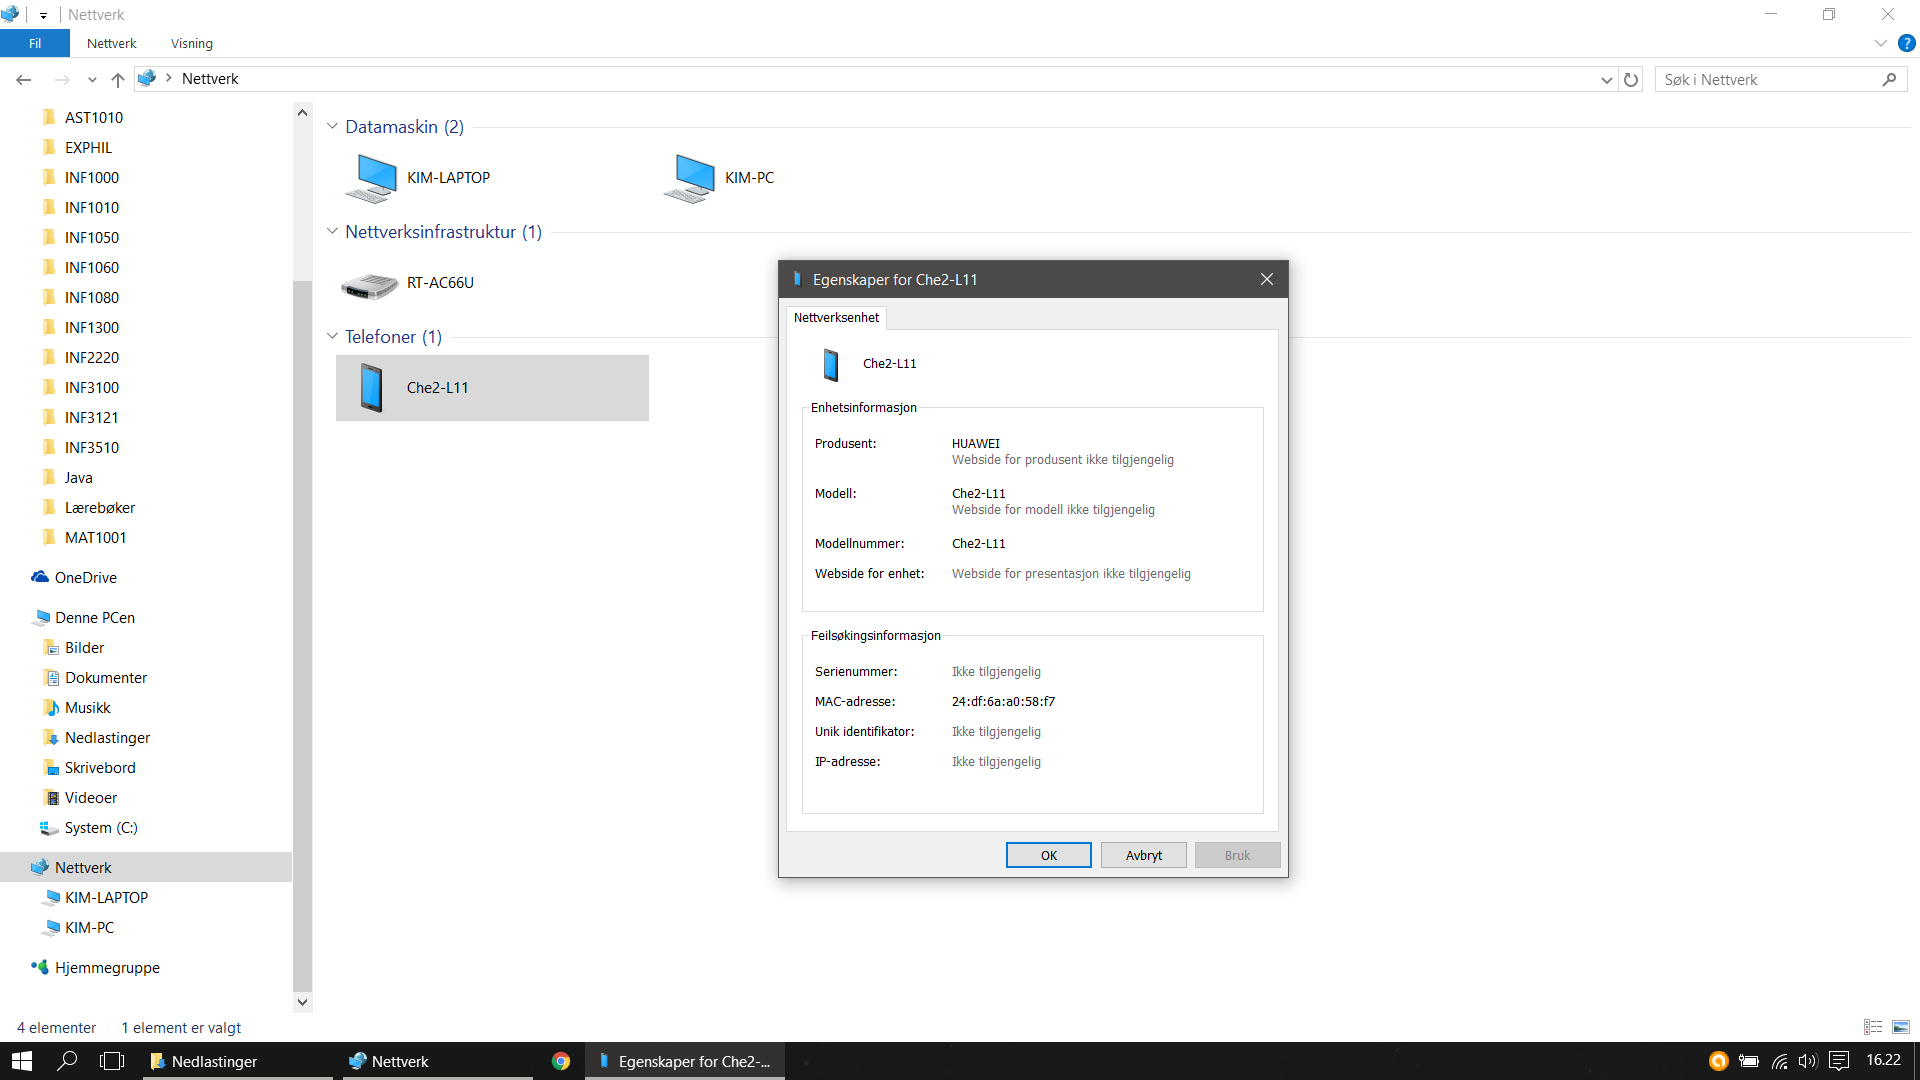Open Hjemmegruppe in navigation pane
Viewport: 1920px width, 1080px height.
[x=107, y=968]
